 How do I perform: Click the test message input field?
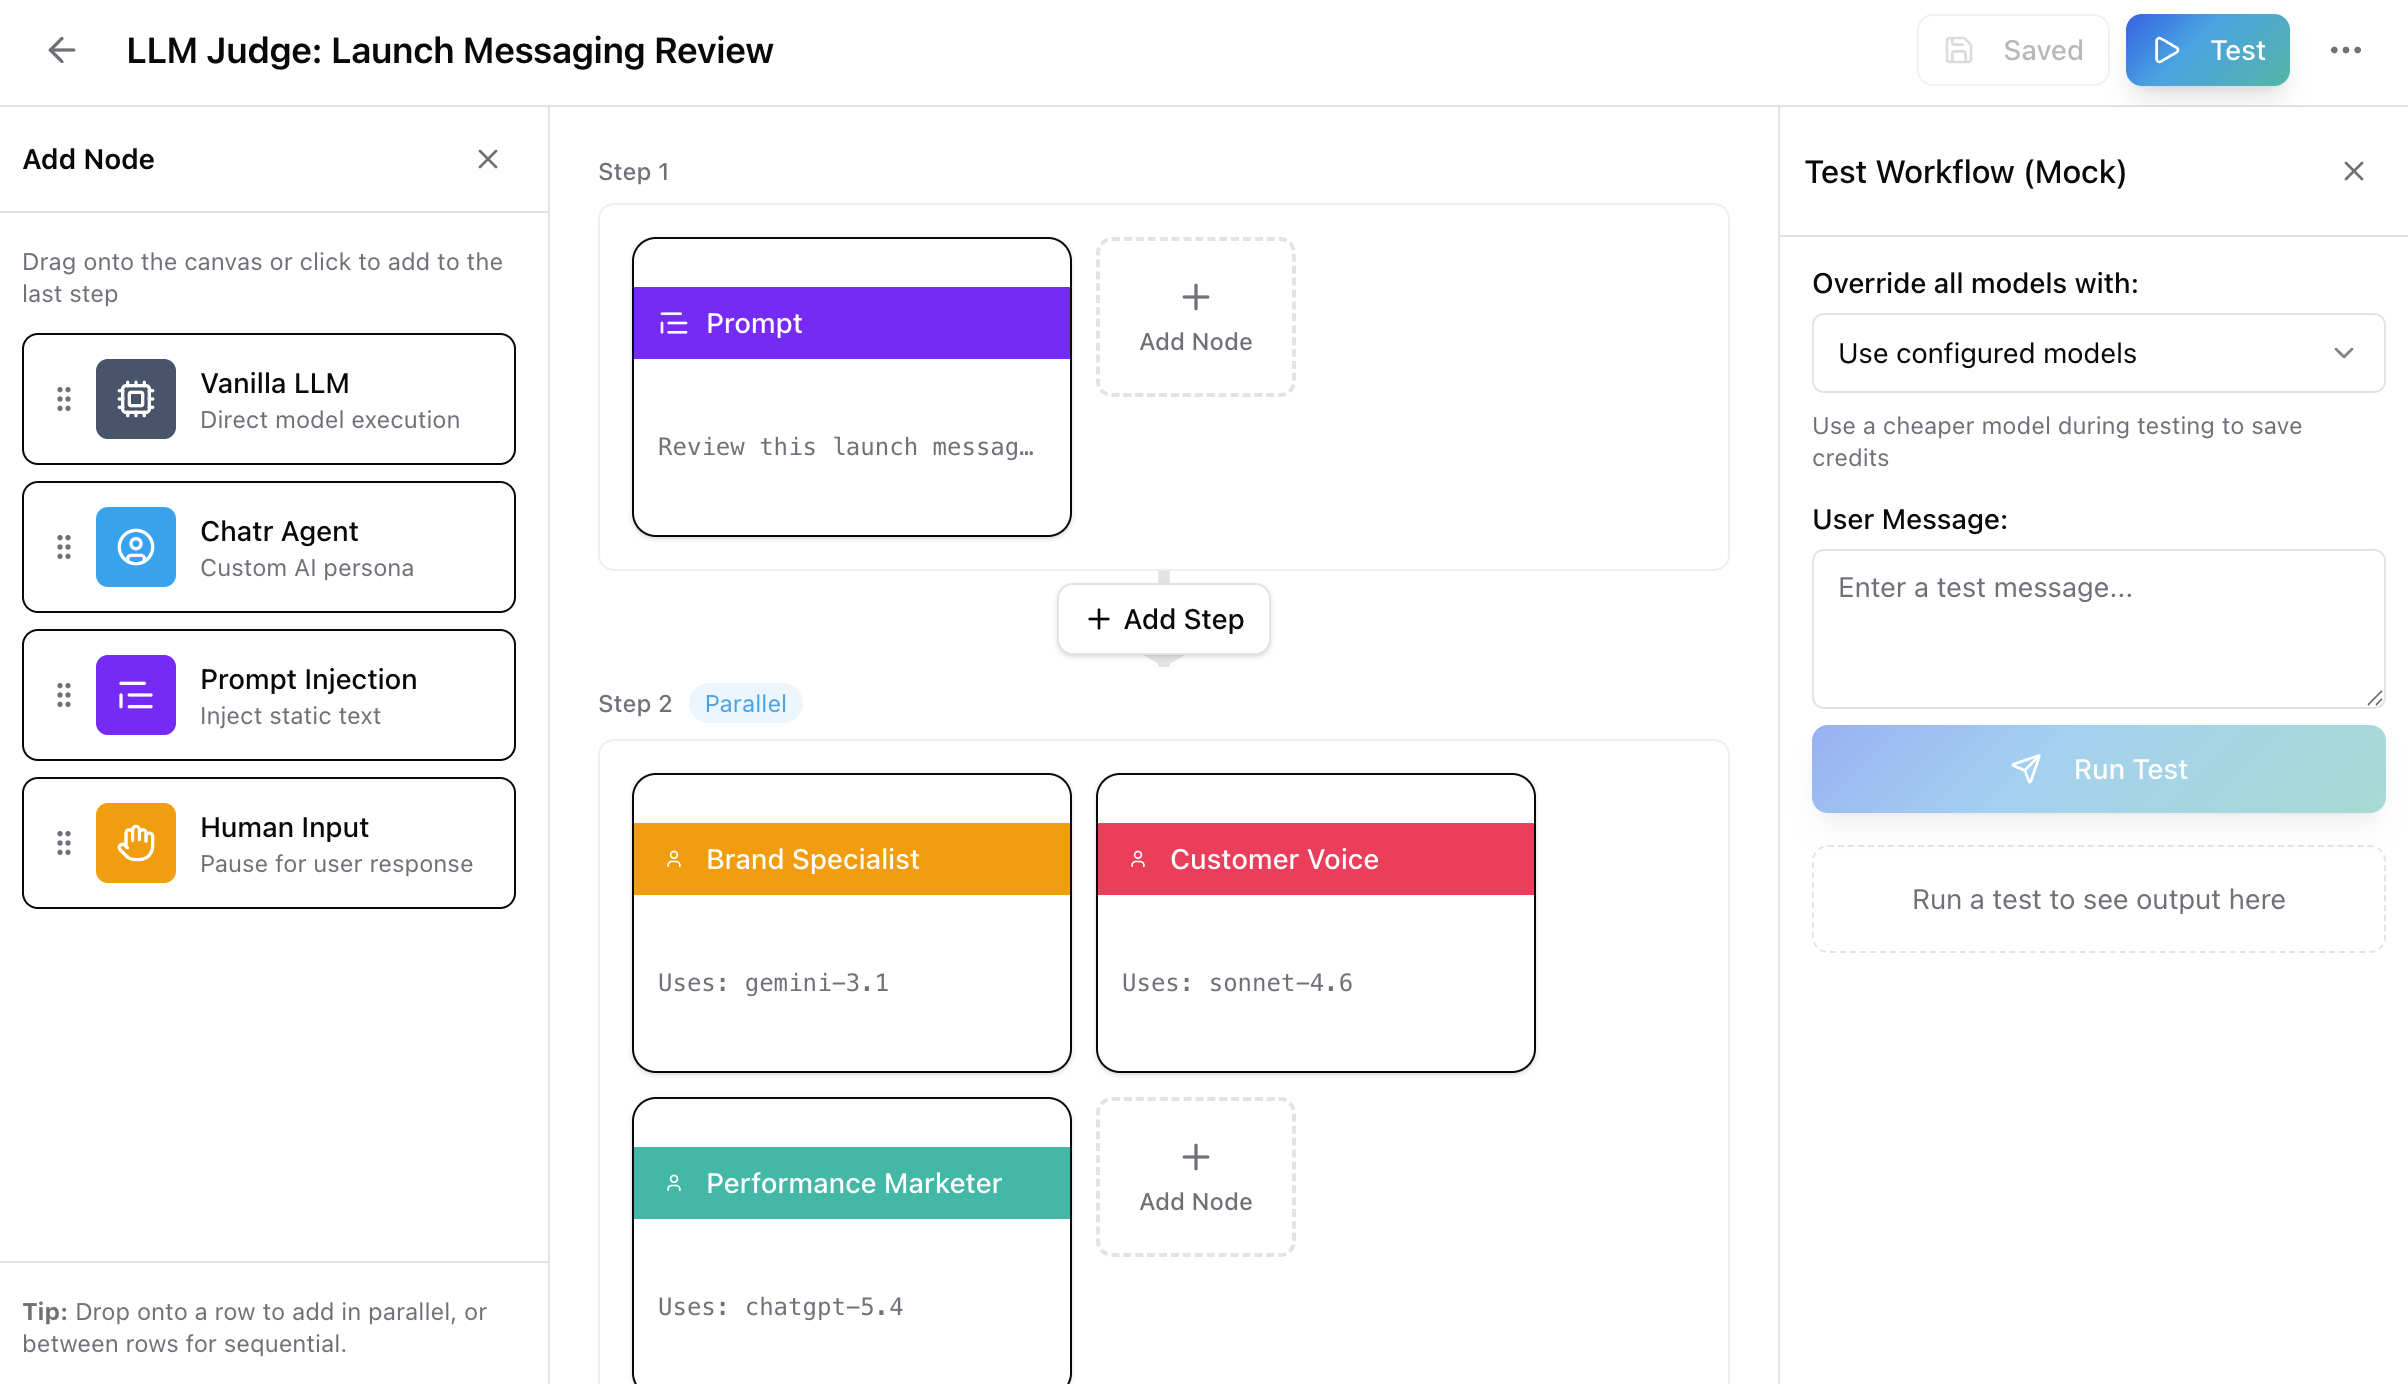[2097, 629]
